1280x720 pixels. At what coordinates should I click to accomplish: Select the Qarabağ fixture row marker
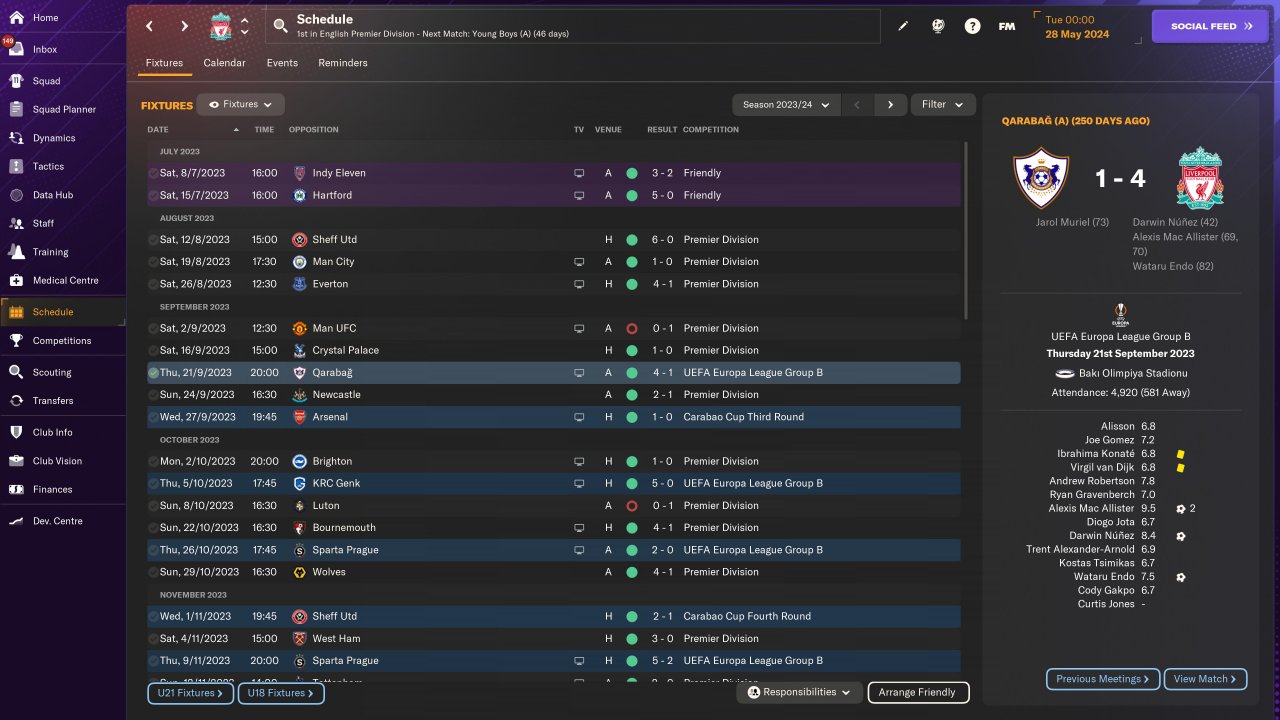[x=153, y=373]
